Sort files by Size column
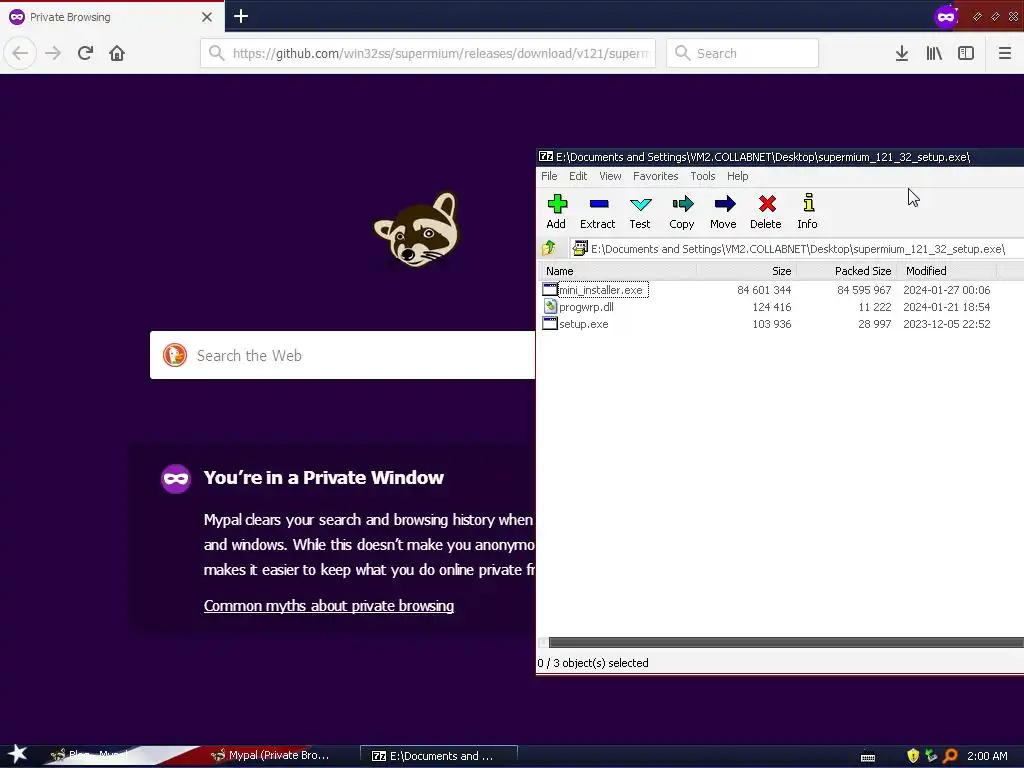1024x768 pixels. pos(746,270)
